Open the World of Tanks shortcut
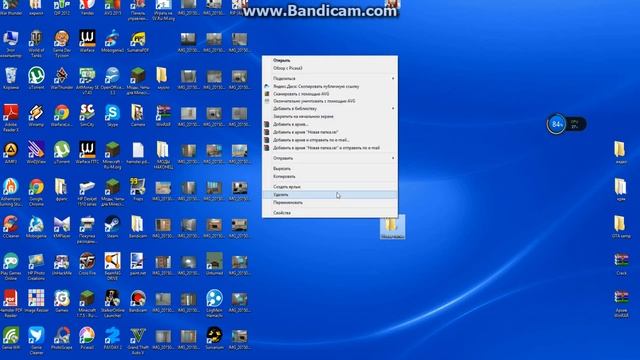640x360 pixels. click(36, 44)
